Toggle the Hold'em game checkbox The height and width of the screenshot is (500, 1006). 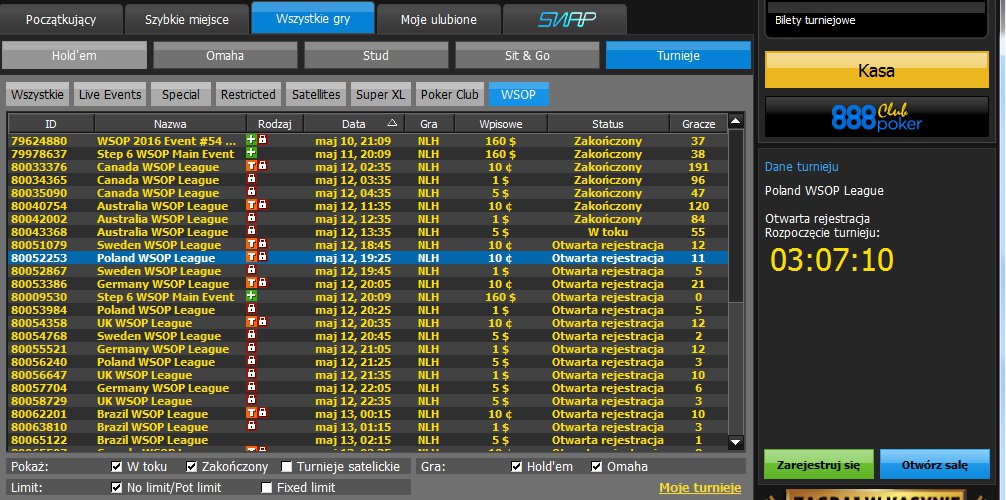point(516,467)
